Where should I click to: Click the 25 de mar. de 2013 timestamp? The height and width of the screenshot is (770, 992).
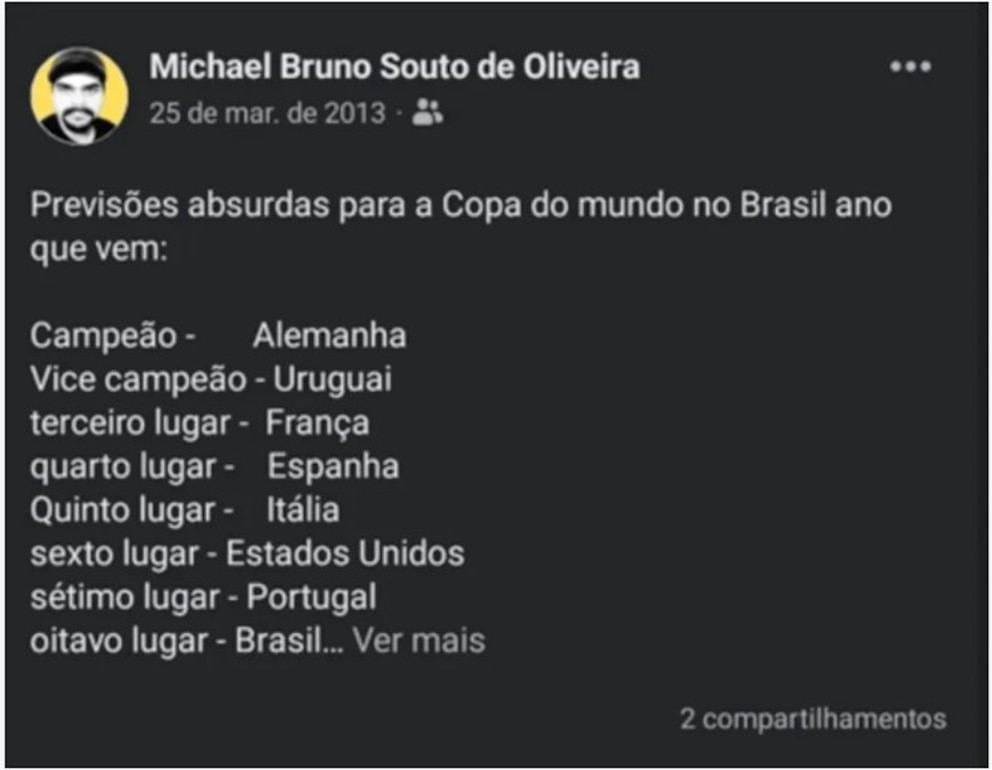[267, 114]
